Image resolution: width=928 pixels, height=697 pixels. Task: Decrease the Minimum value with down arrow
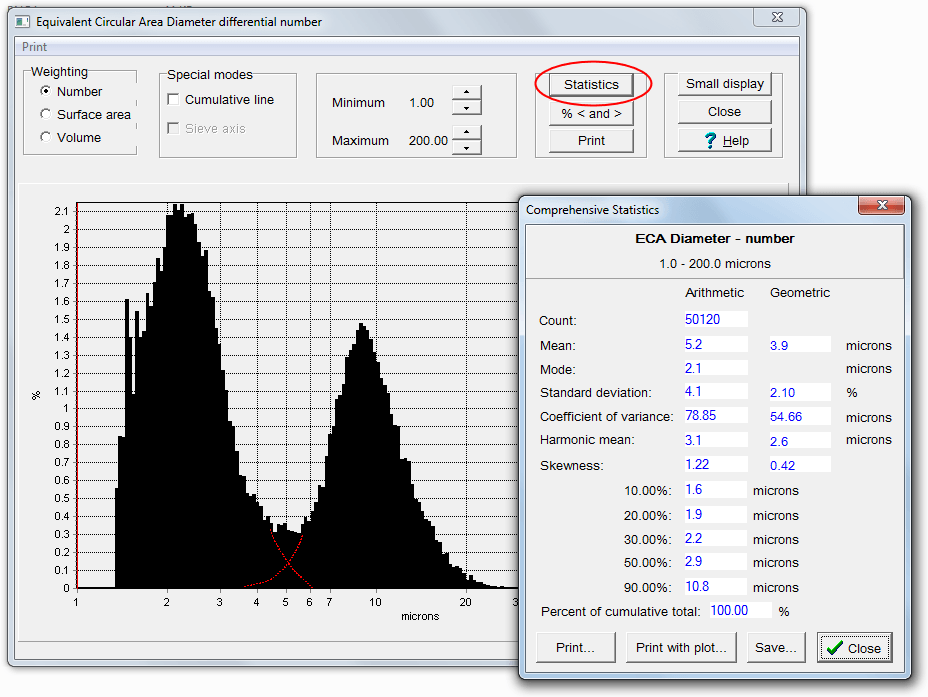(x=467, y=108)
